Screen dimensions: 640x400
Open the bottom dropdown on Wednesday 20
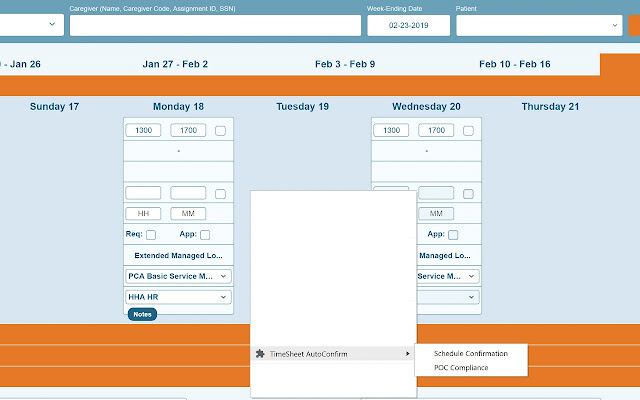coord(448,297)
